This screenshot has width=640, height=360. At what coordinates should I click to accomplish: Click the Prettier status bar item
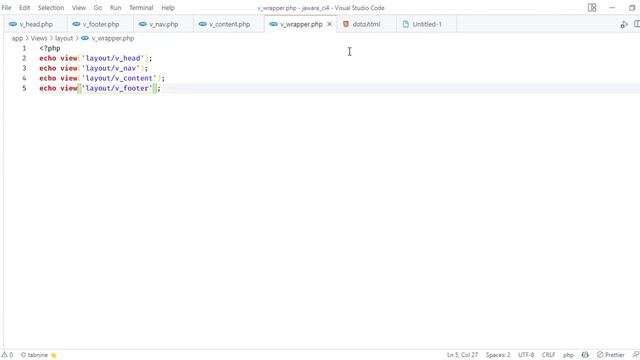pos(611,355)
